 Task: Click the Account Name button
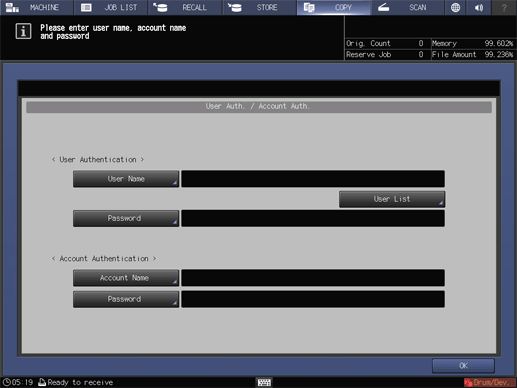point(126,278)
